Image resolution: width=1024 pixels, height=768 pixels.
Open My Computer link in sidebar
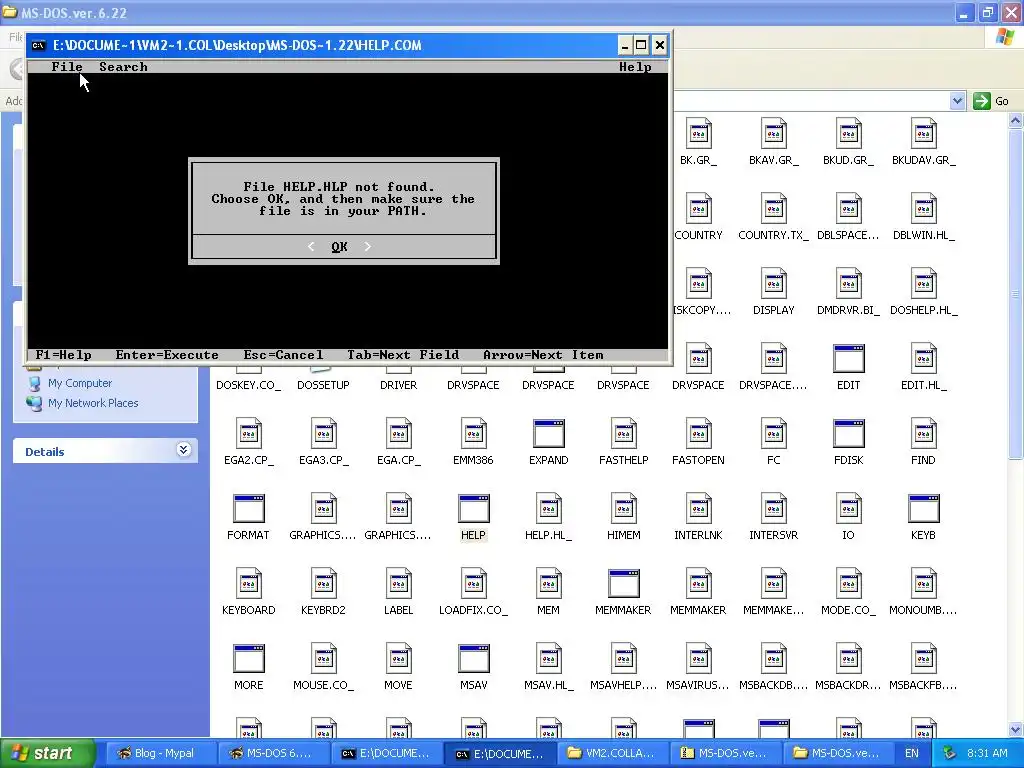80,383
